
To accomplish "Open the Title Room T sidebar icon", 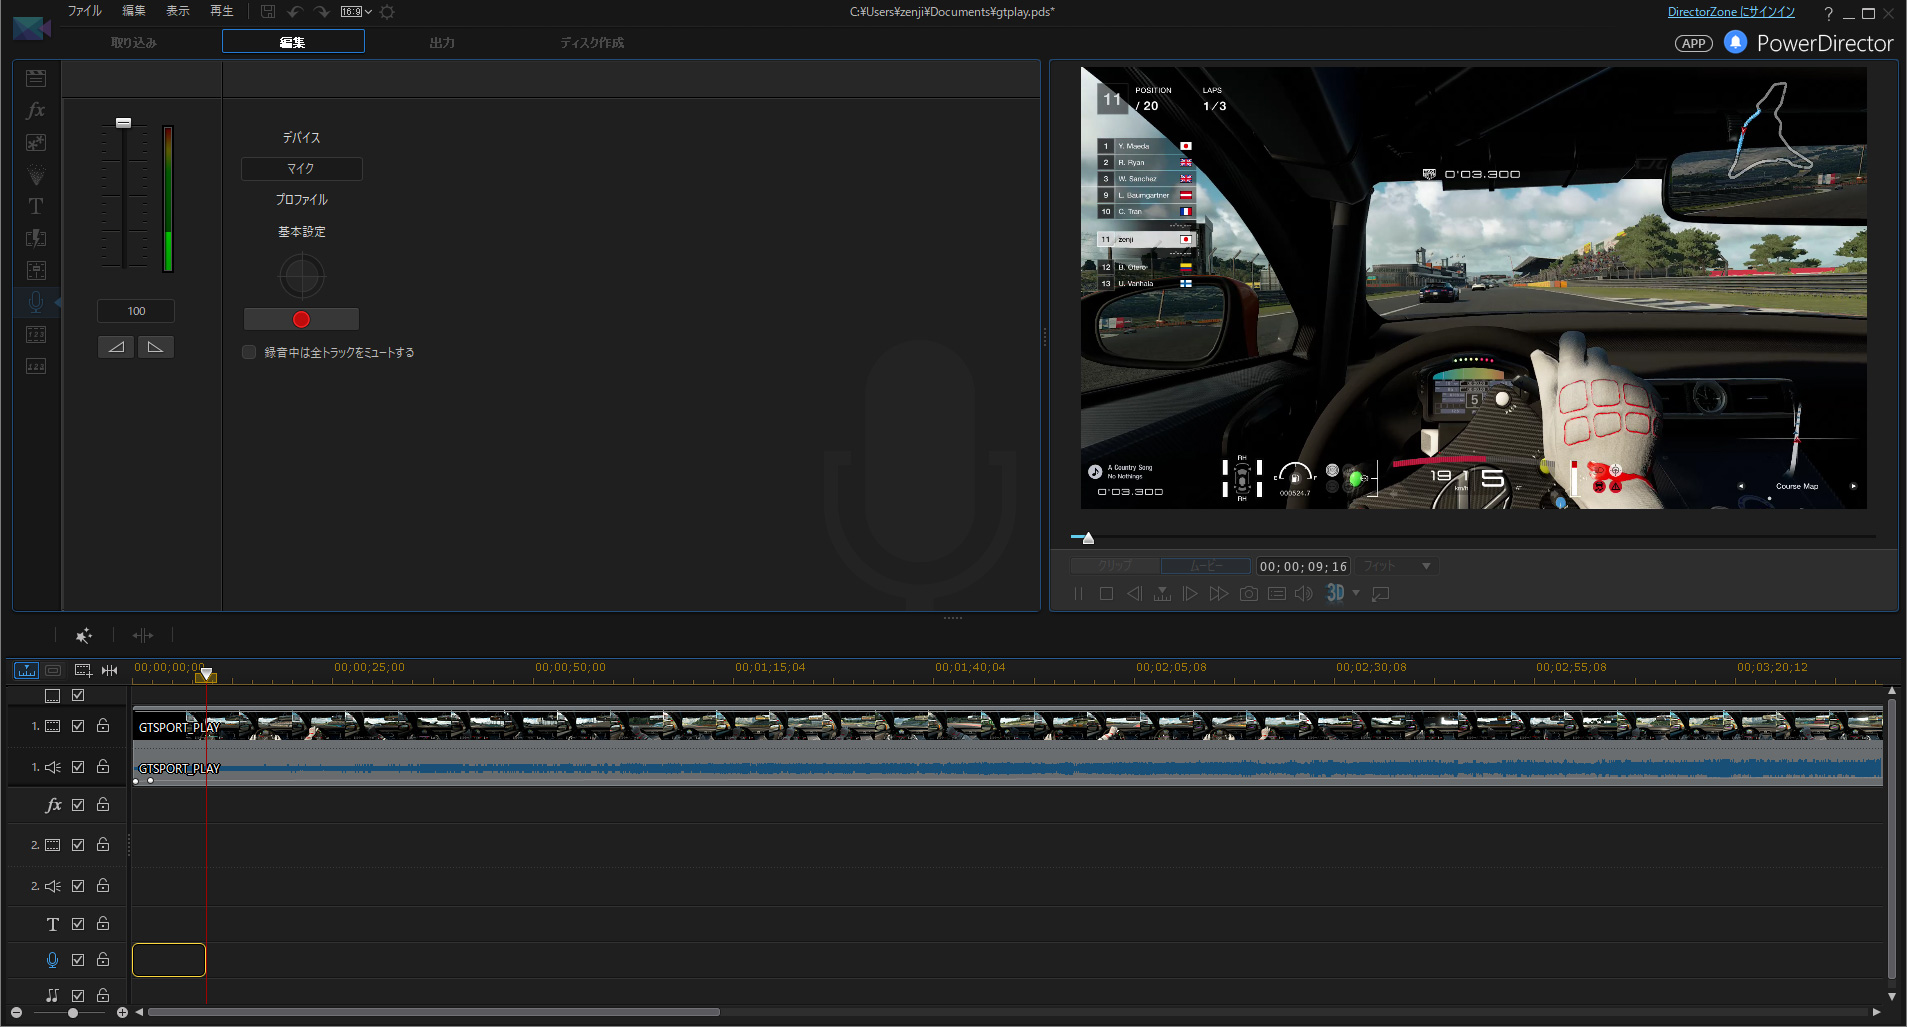I will pyautogui.click(x=36, y=206).
